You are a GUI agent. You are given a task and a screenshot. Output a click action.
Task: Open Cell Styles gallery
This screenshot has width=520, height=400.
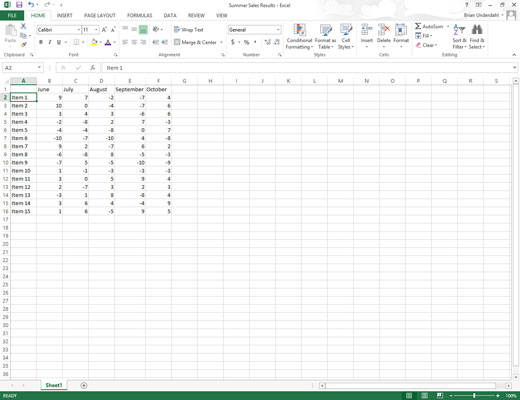(346, 37)
